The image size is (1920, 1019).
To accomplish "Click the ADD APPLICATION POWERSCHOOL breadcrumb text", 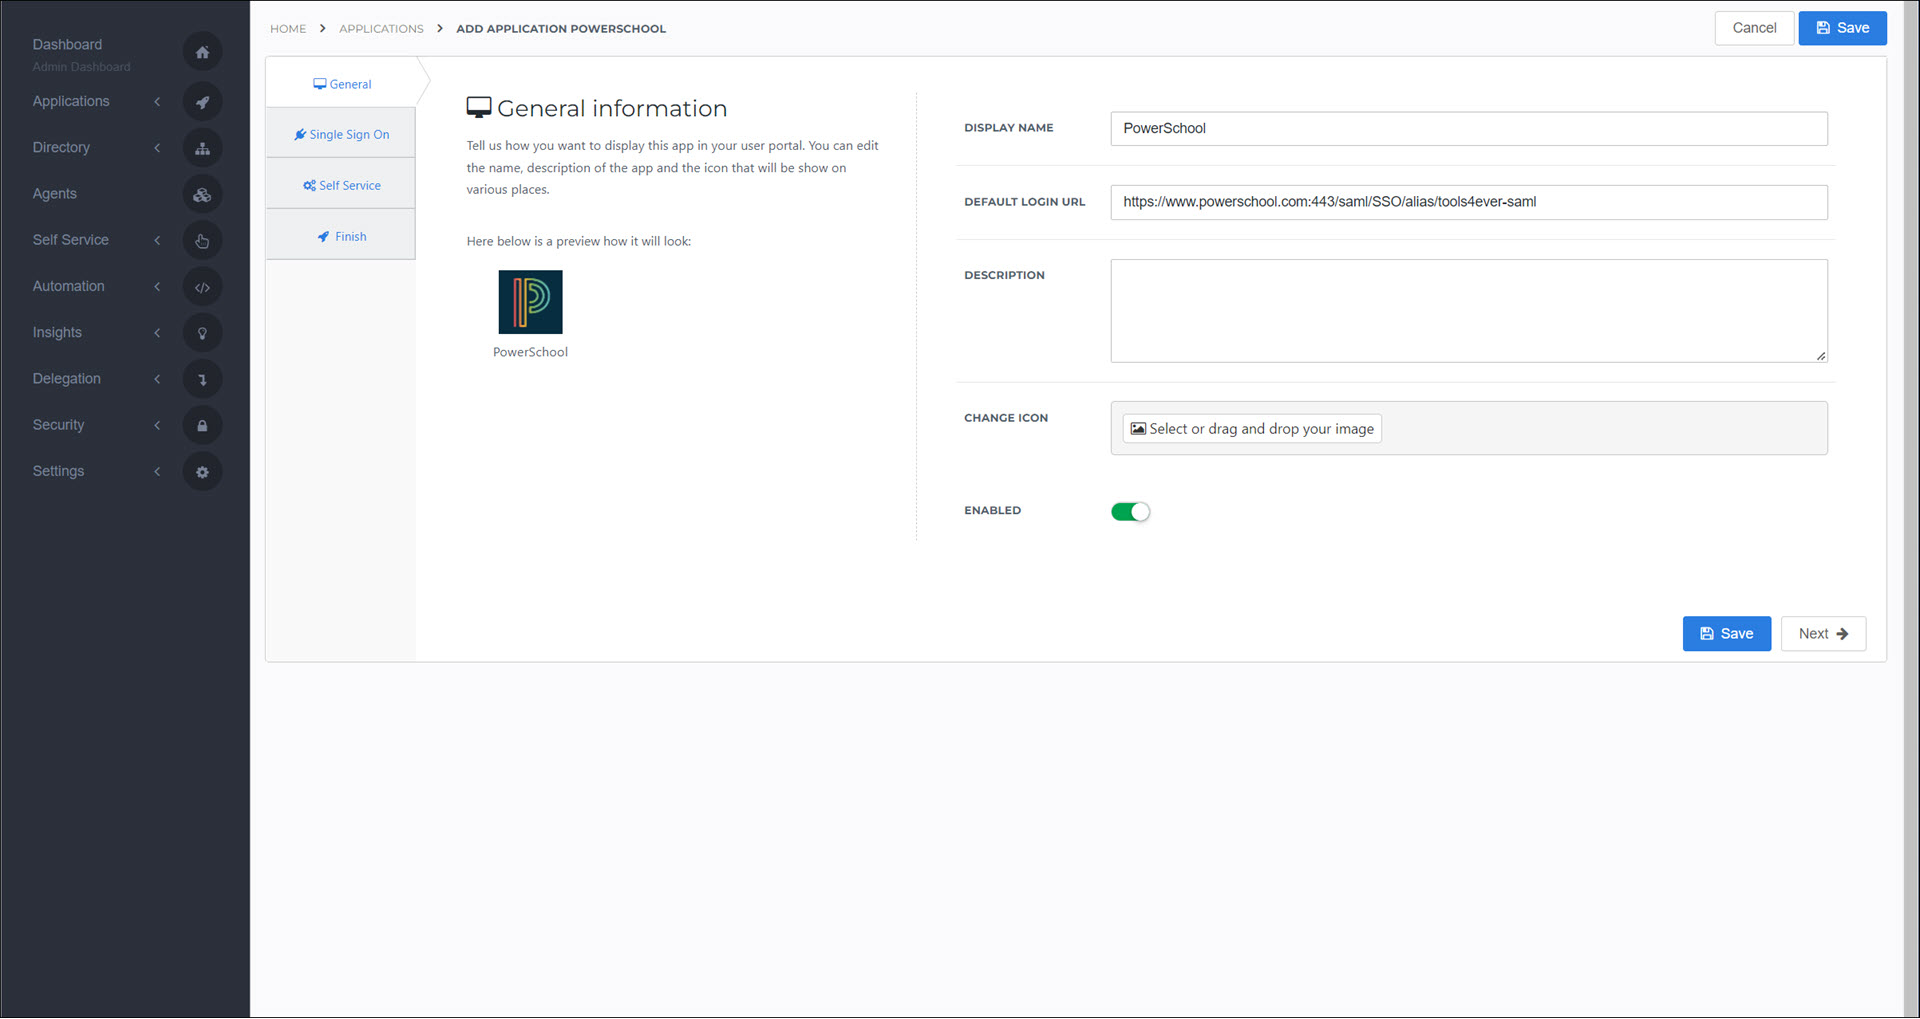I will 561,29.
